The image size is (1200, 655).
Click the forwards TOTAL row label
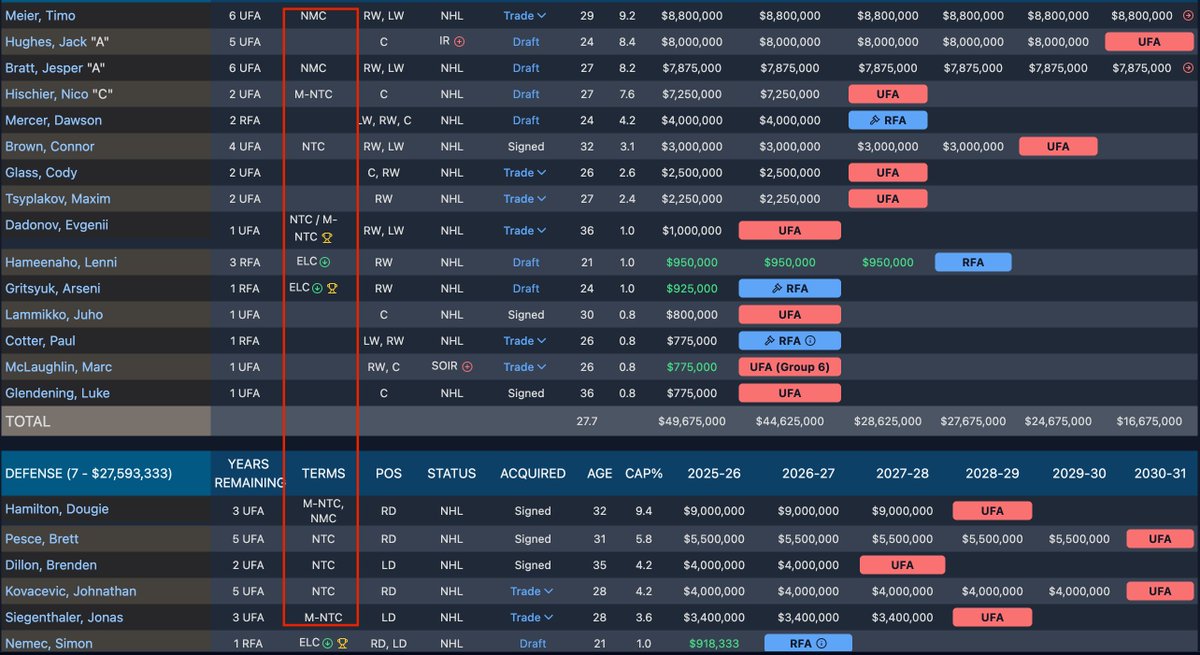tap(28, 422)
